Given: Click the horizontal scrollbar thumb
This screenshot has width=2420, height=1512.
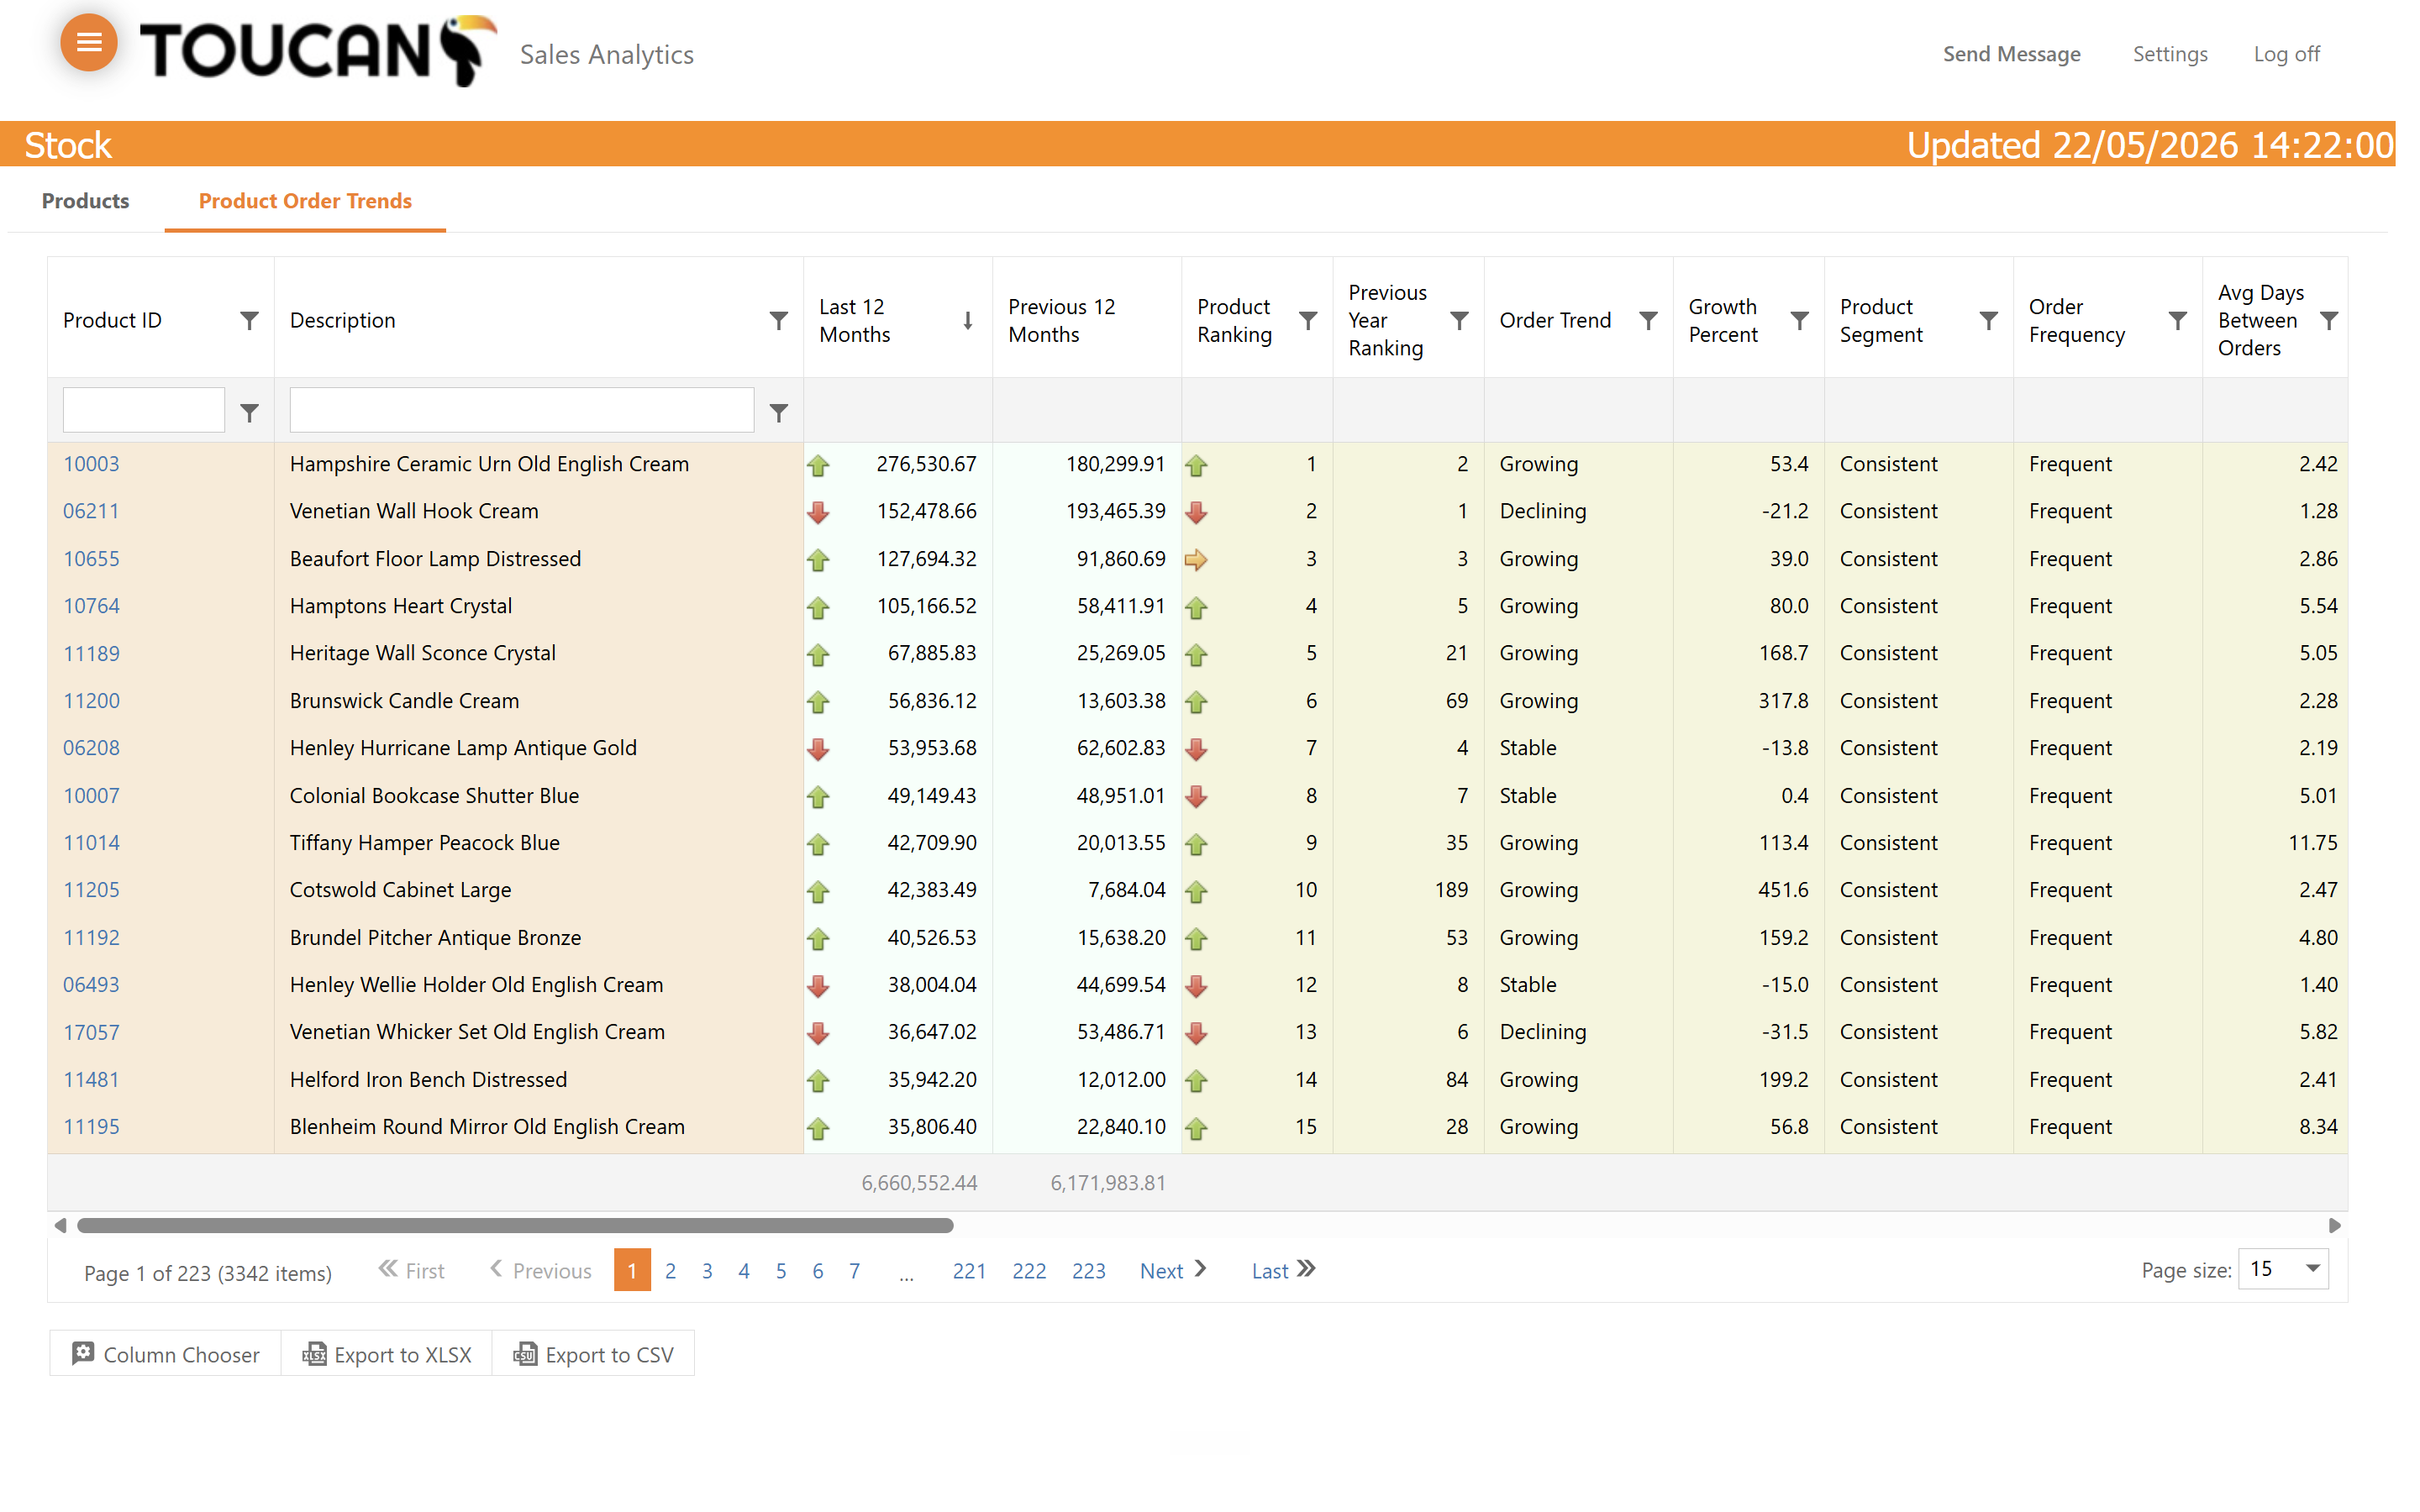Looking at the screenshot, I should [x=515, y=1225].
